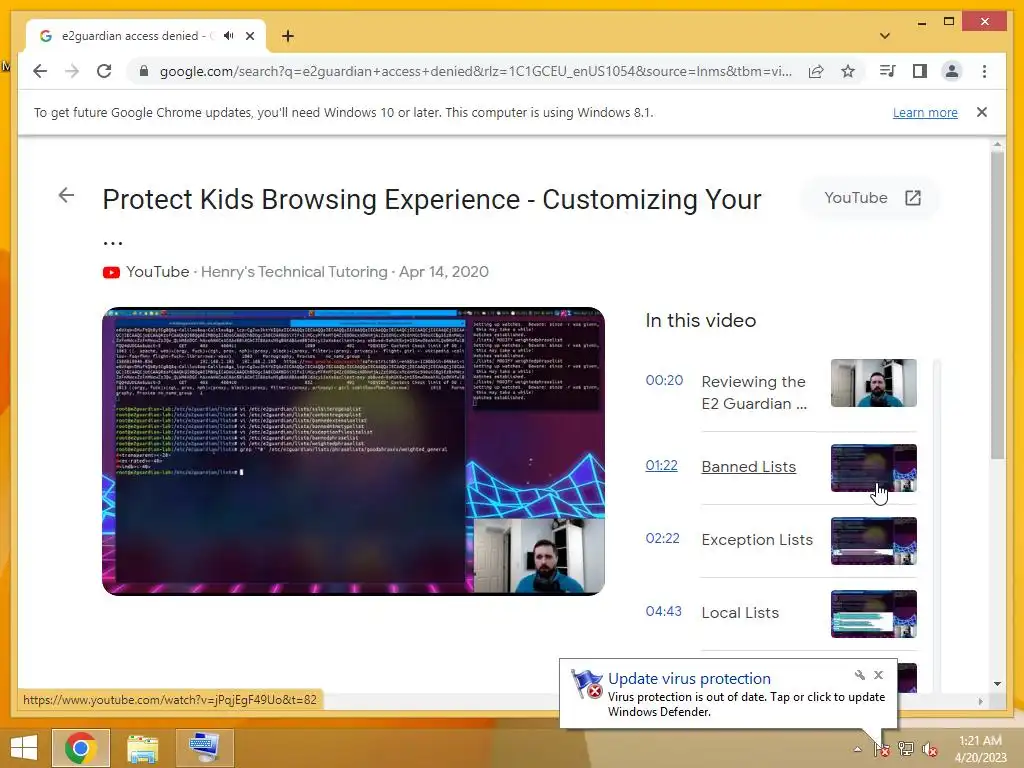The height and width of the screenshot is (768, 1024).
Task: Select the e2guardian access denied tab
Action: click(146, 36)
